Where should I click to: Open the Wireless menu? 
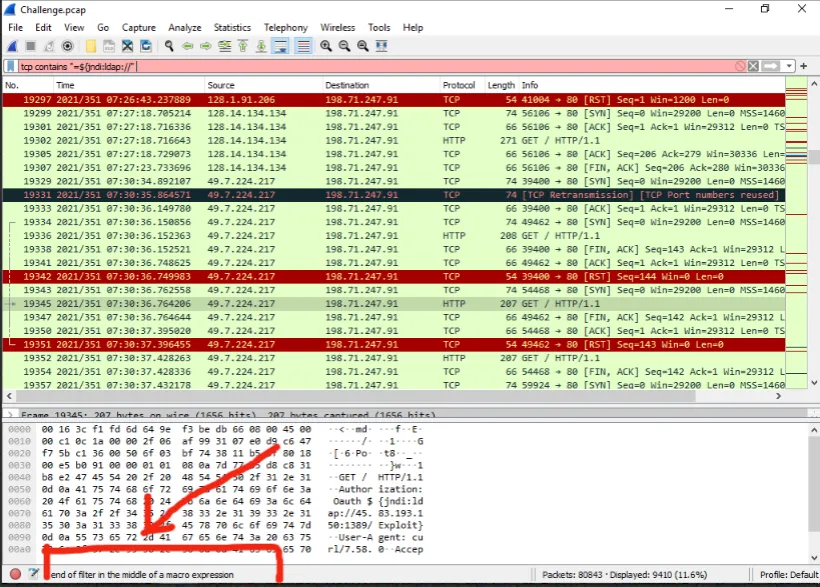click(x=337, y=28)
